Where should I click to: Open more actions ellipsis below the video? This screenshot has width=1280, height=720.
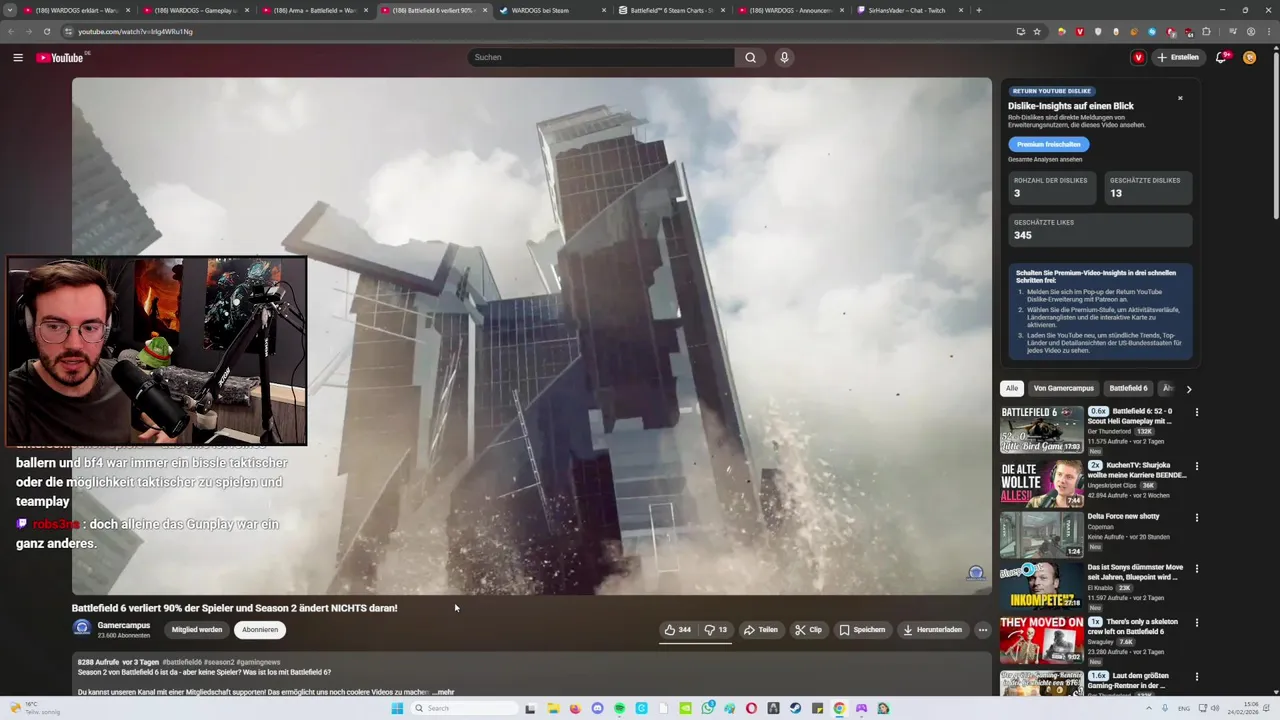(983, 630)
